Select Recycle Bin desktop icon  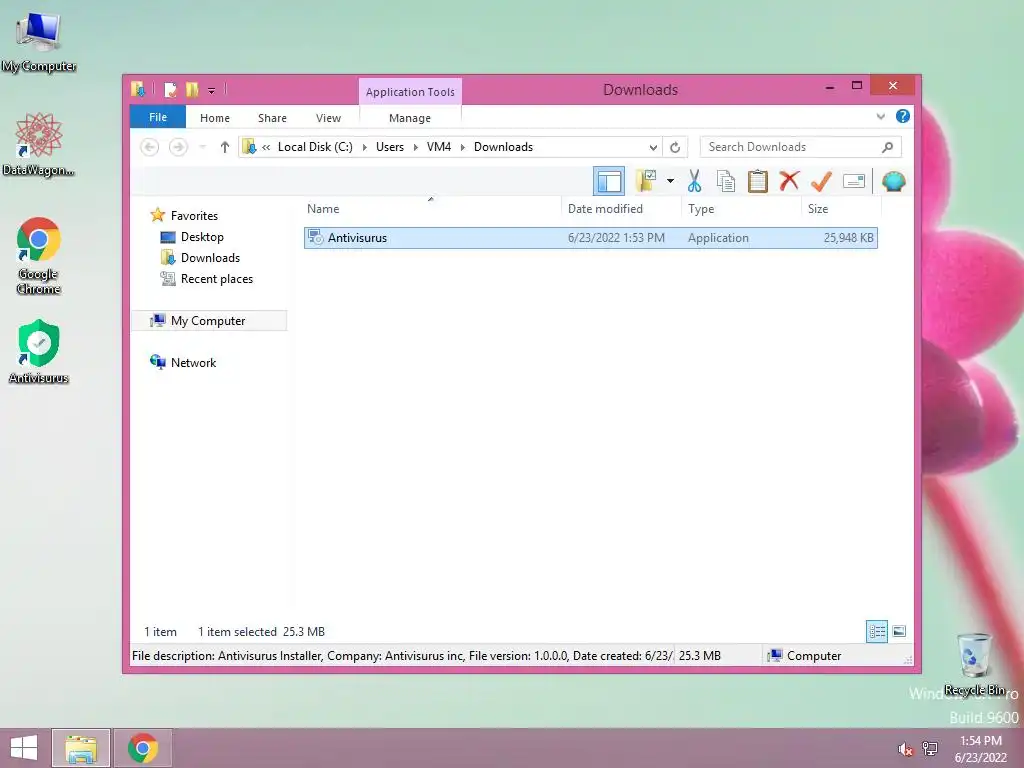click(974, 664)
